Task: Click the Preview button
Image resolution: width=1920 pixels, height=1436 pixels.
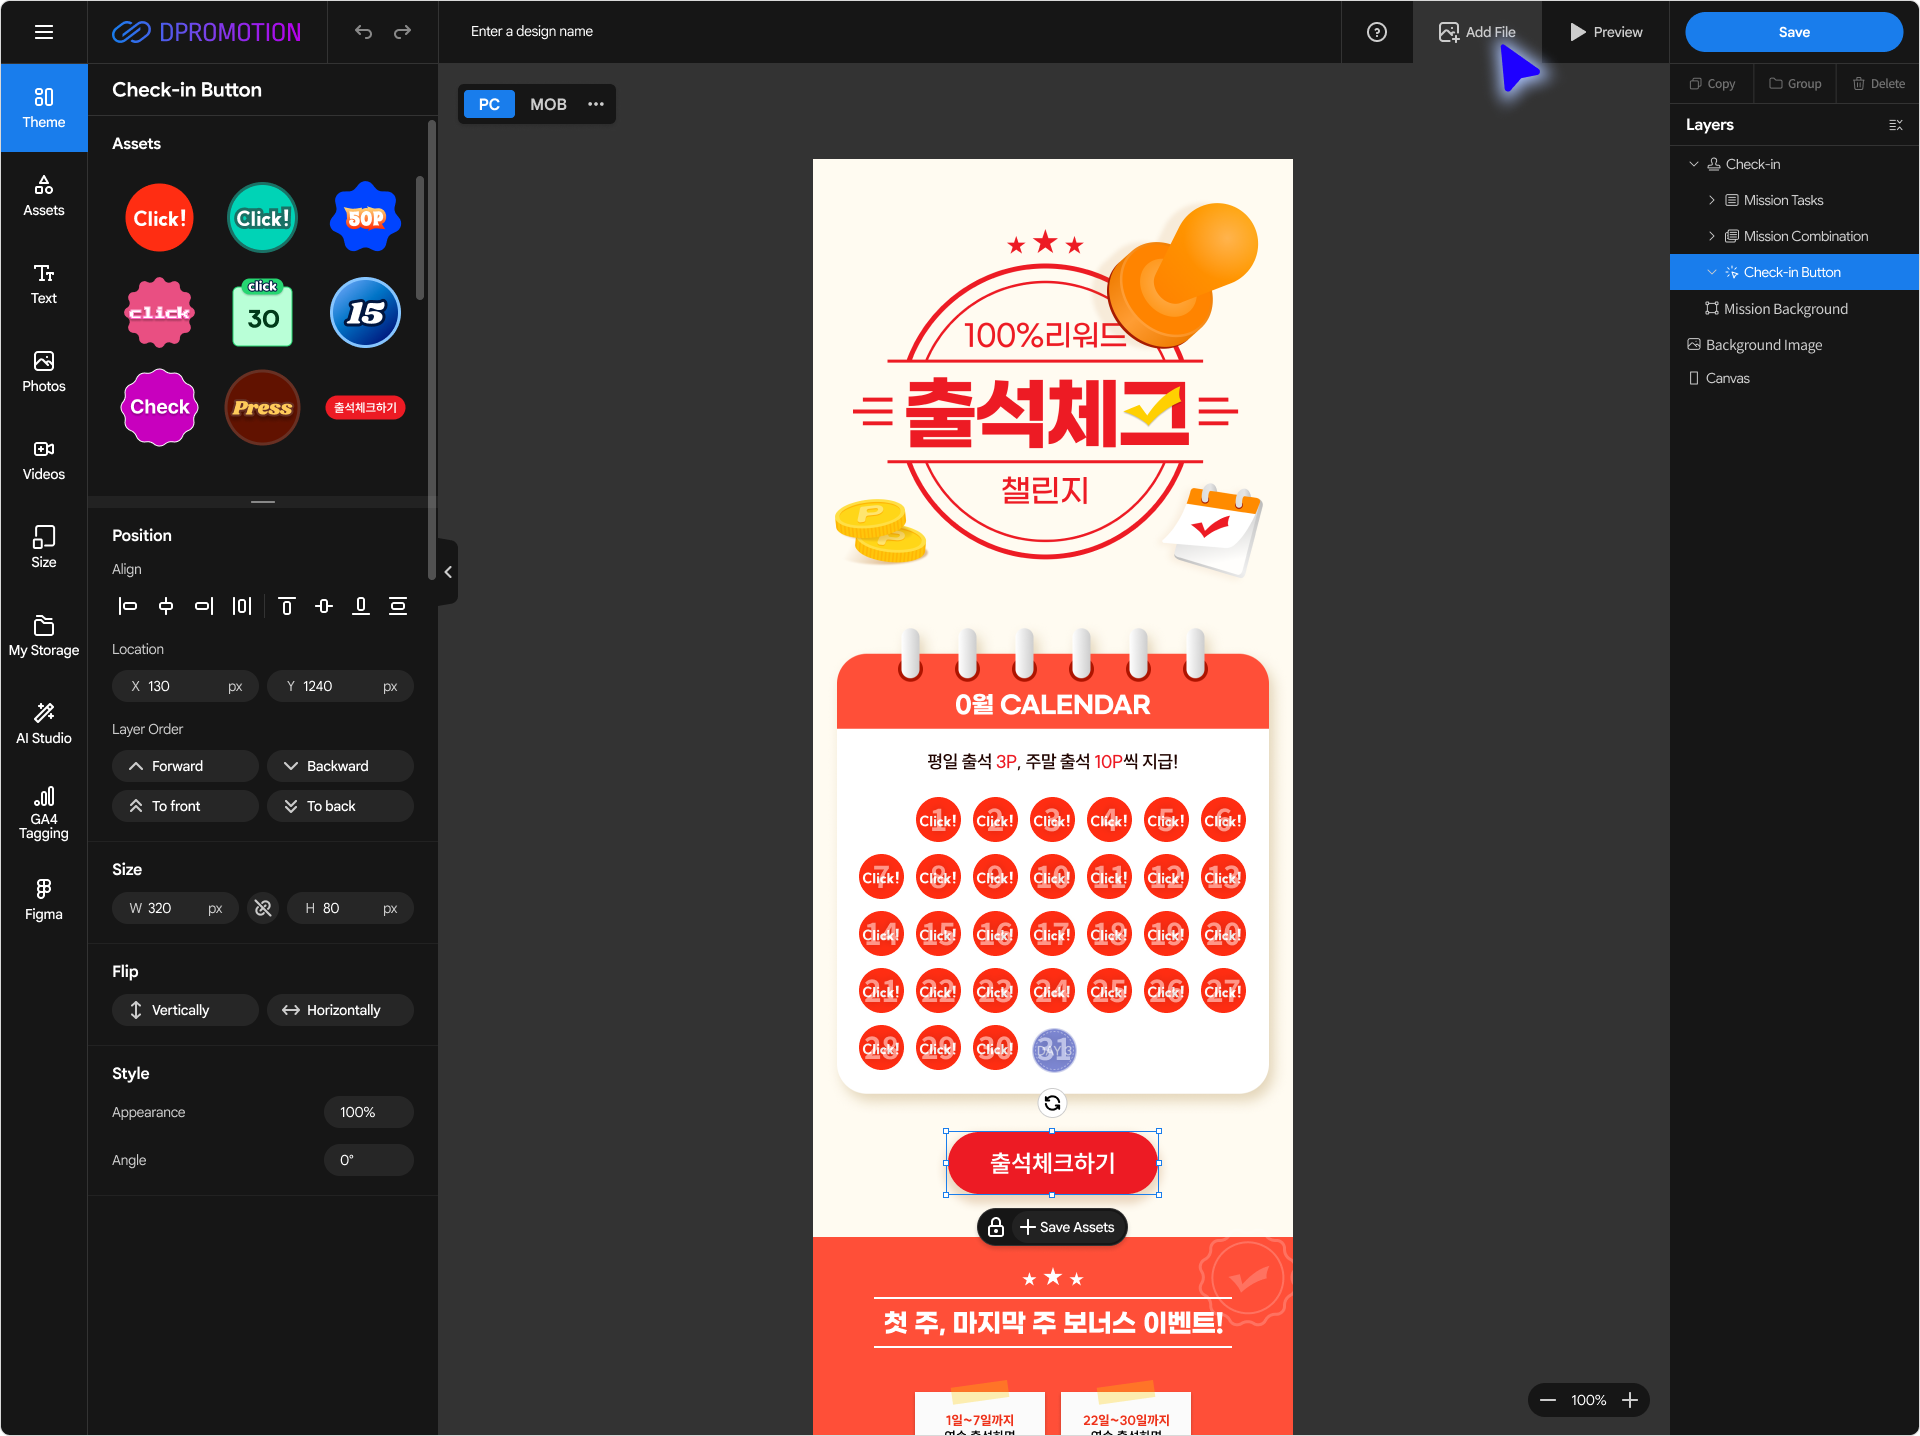Action: (1606, 32)
